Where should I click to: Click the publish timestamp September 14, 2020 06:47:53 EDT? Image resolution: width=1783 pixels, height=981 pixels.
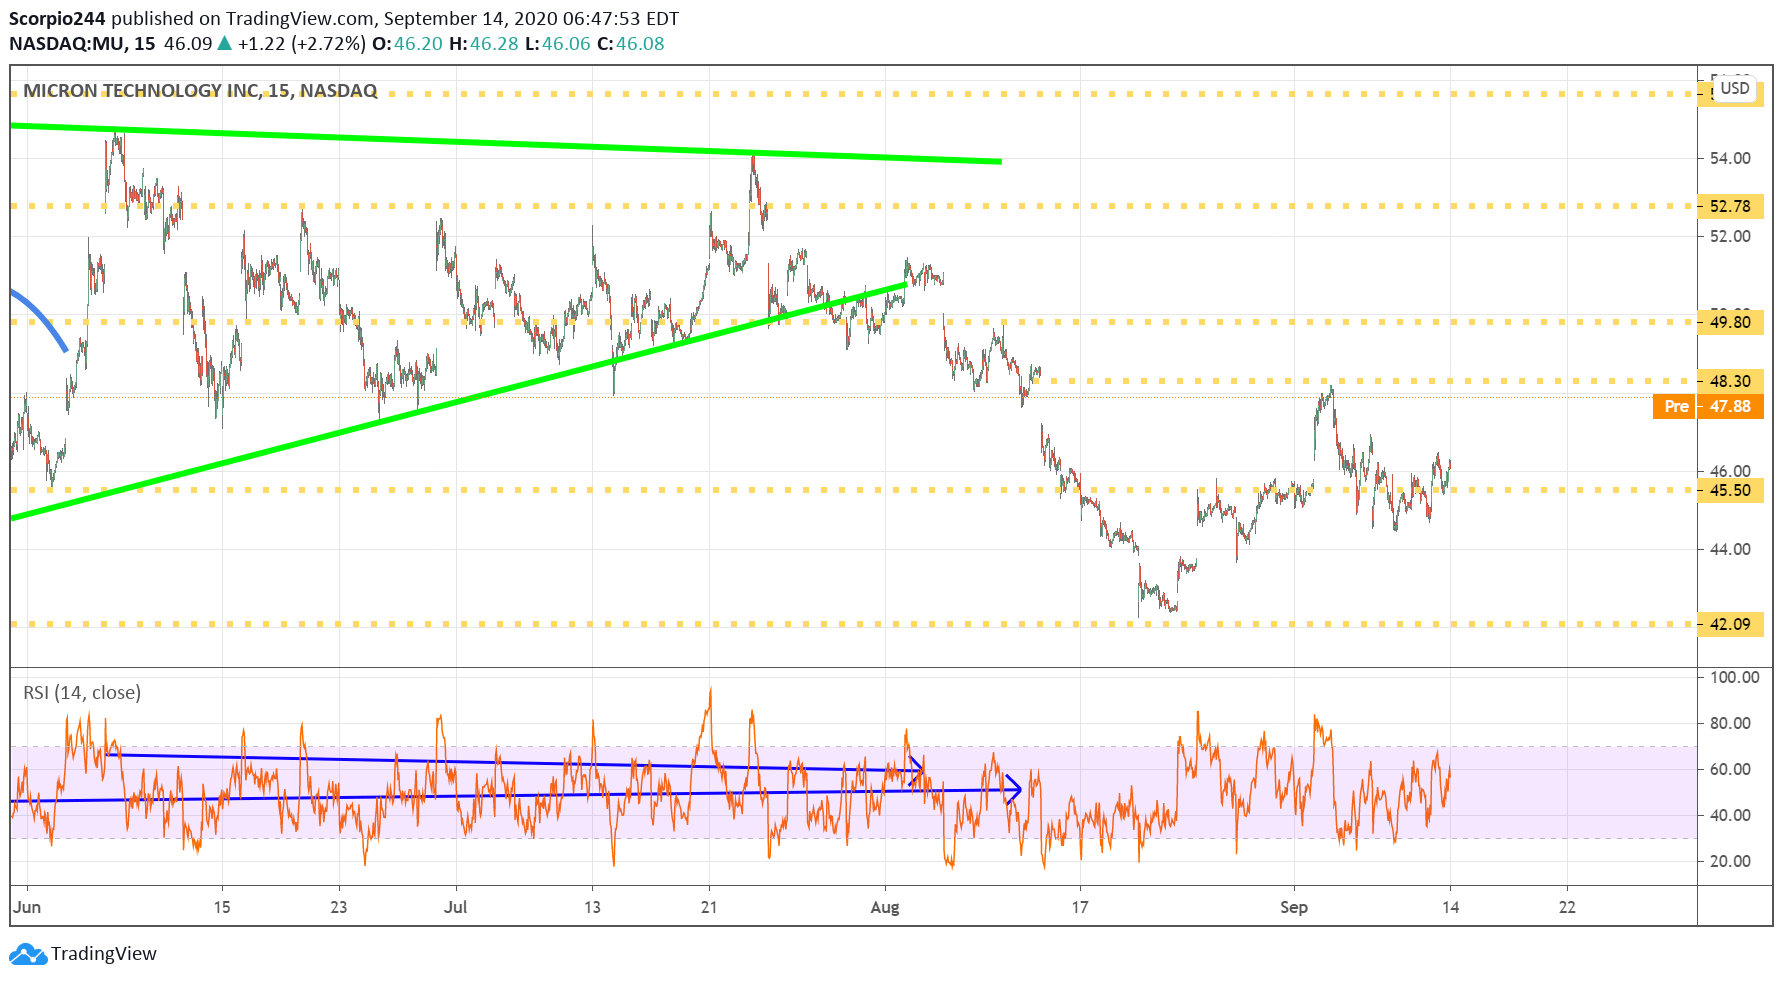532,19
